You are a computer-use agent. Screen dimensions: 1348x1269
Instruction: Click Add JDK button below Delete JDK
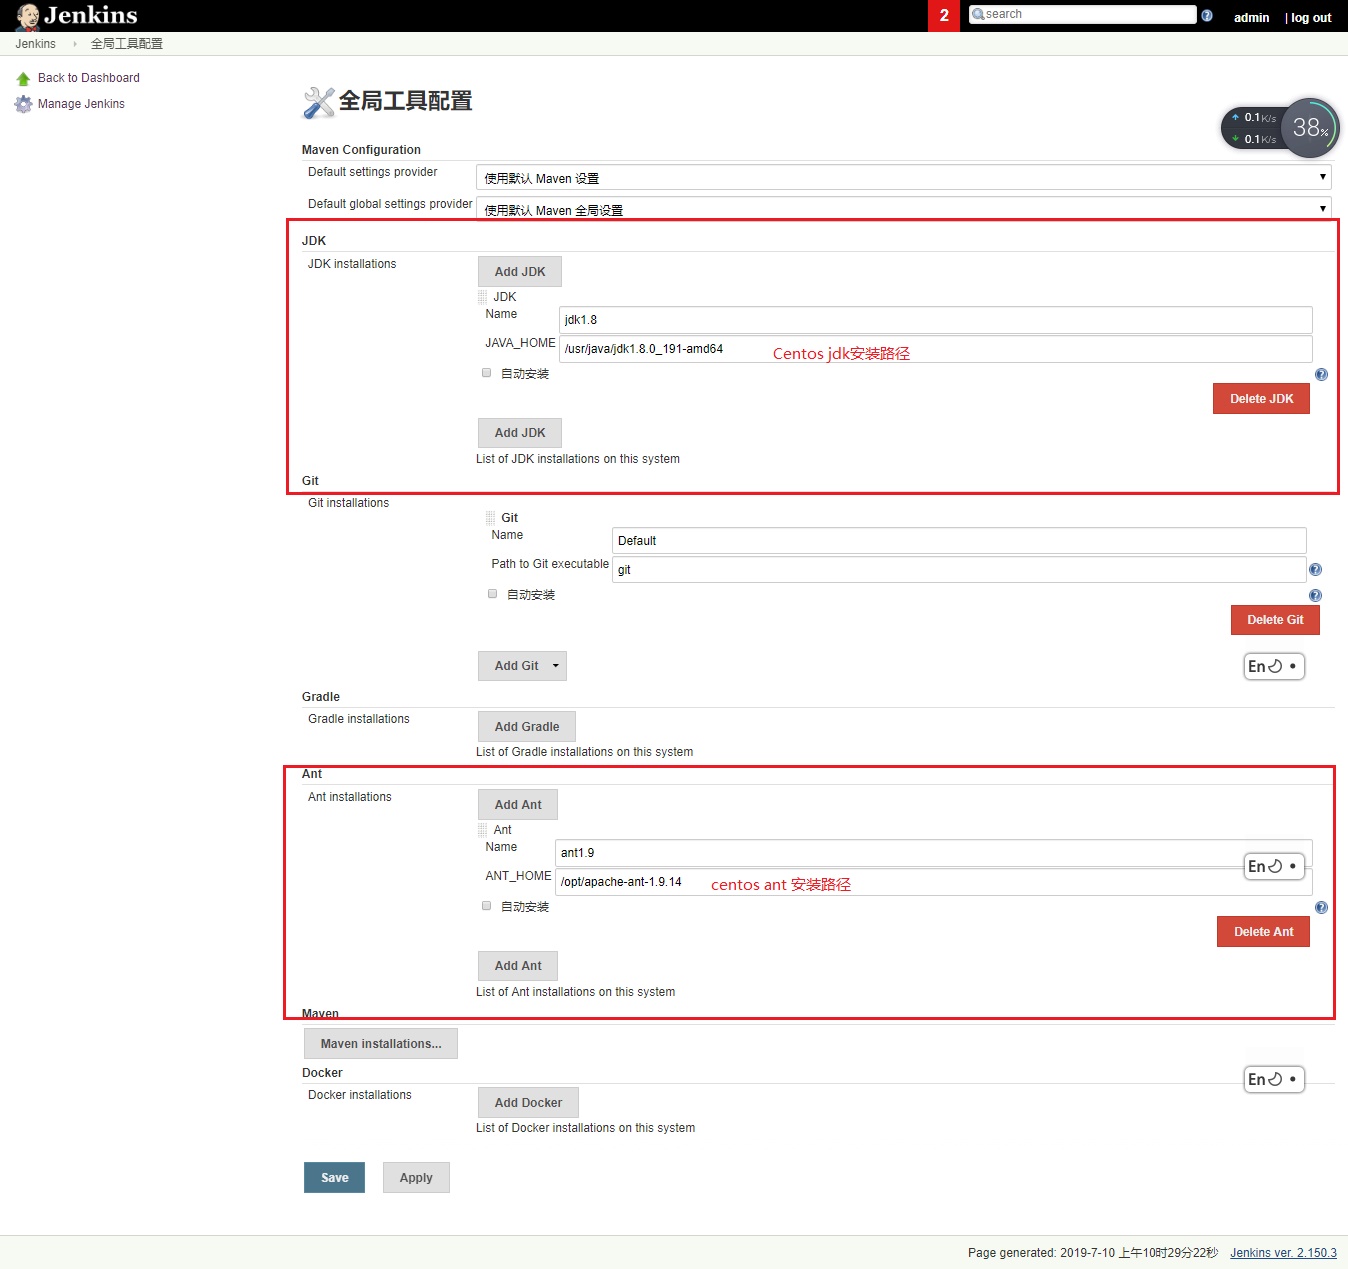520,433
